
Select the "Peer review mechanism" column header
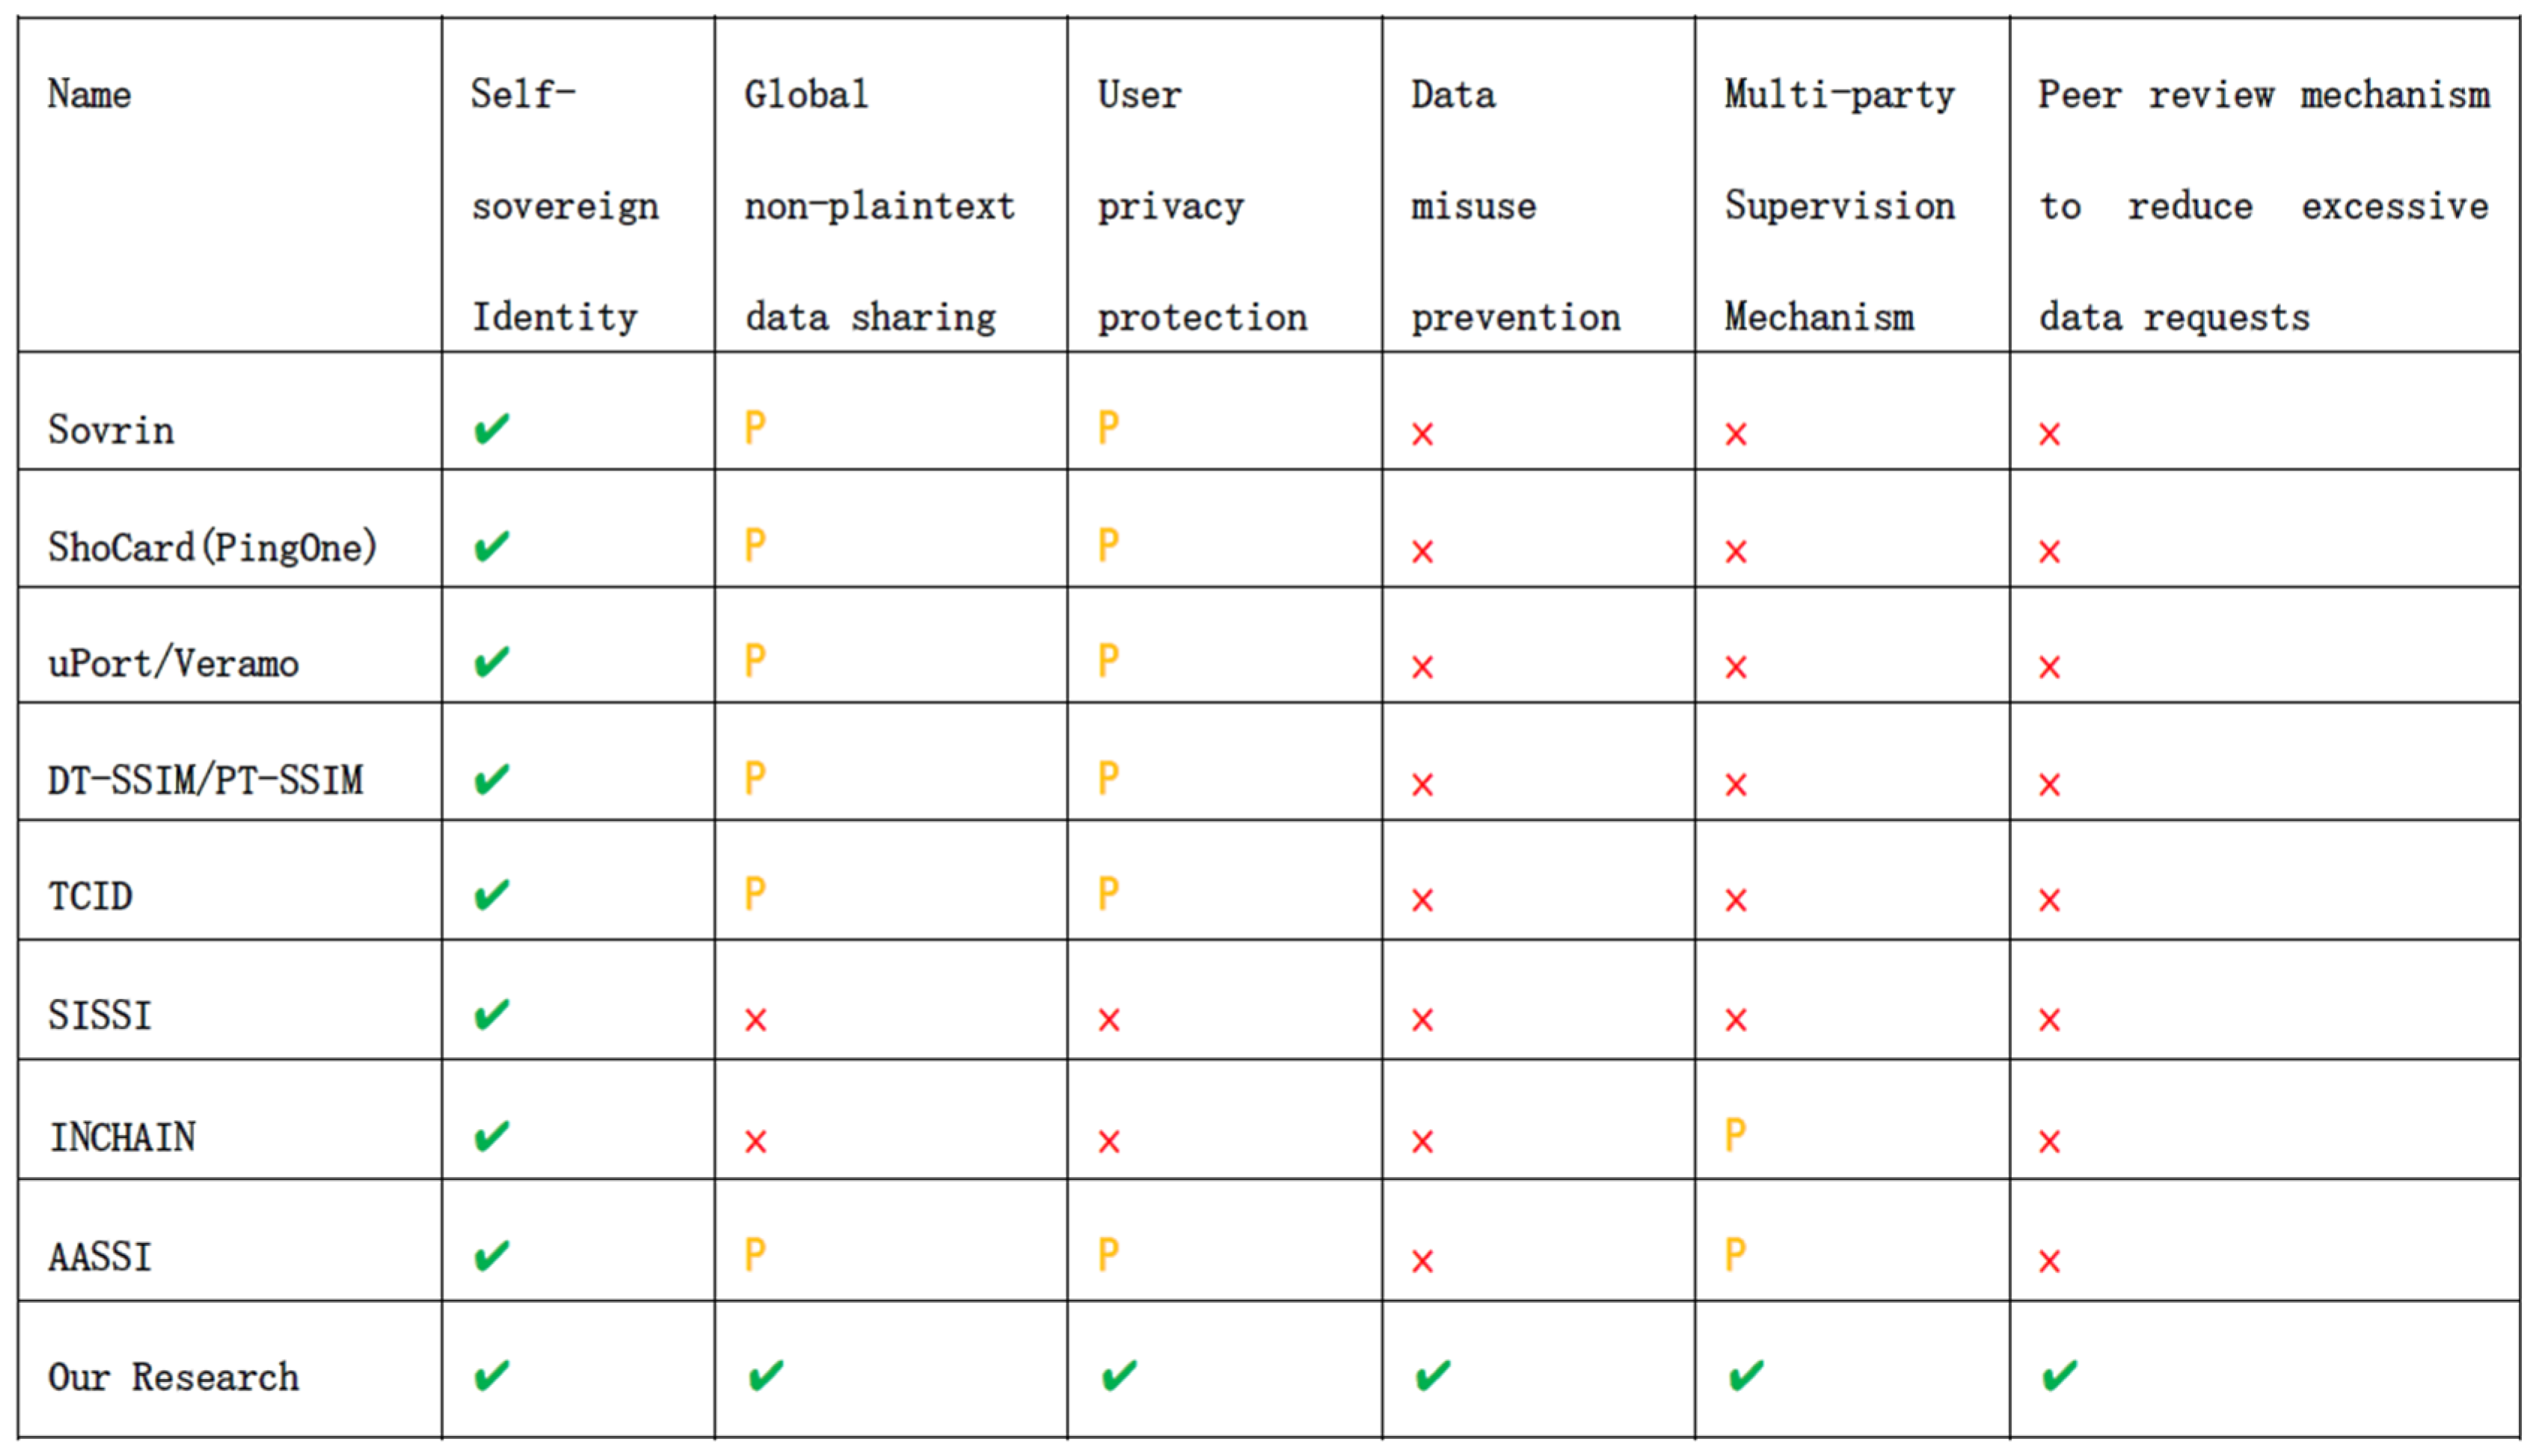[2264, 206]
